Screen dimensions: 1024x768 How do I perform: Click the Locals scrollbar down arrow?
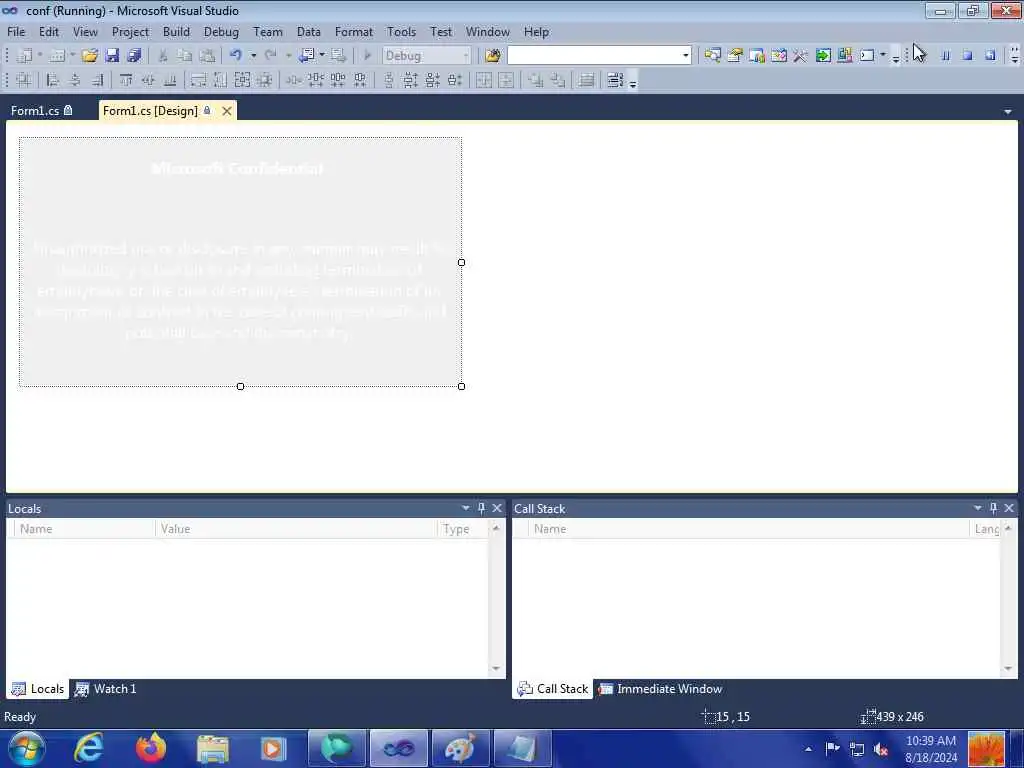point(496,669)
